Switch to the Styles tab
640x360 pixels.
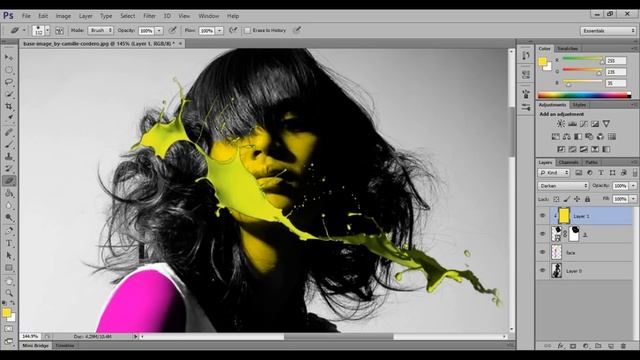pyautogui.click(x=579, y=105)
